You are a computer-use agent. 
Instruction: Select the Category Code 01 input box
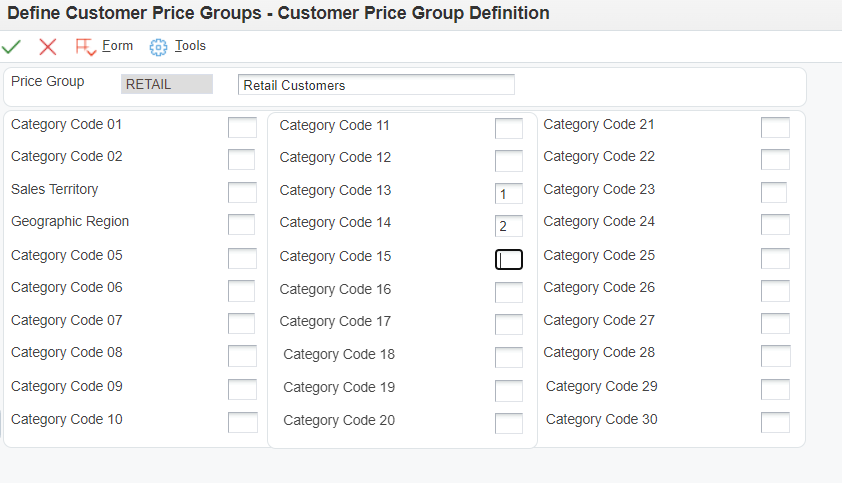[242, 127]
